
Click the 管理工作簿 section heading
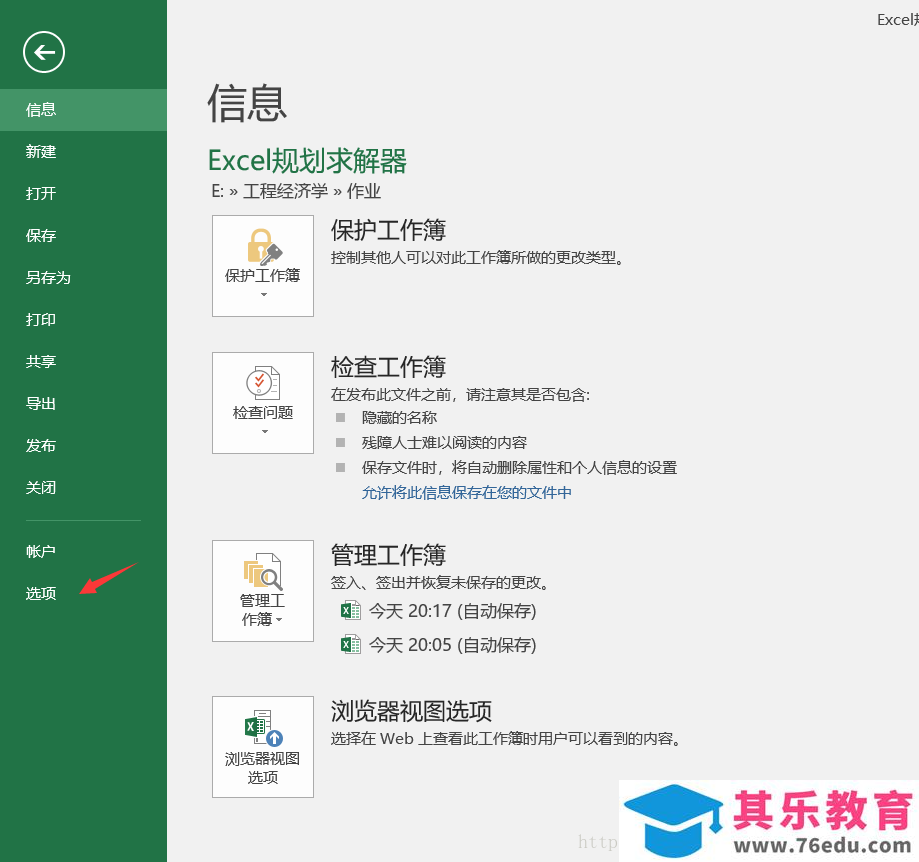(388, 555)
